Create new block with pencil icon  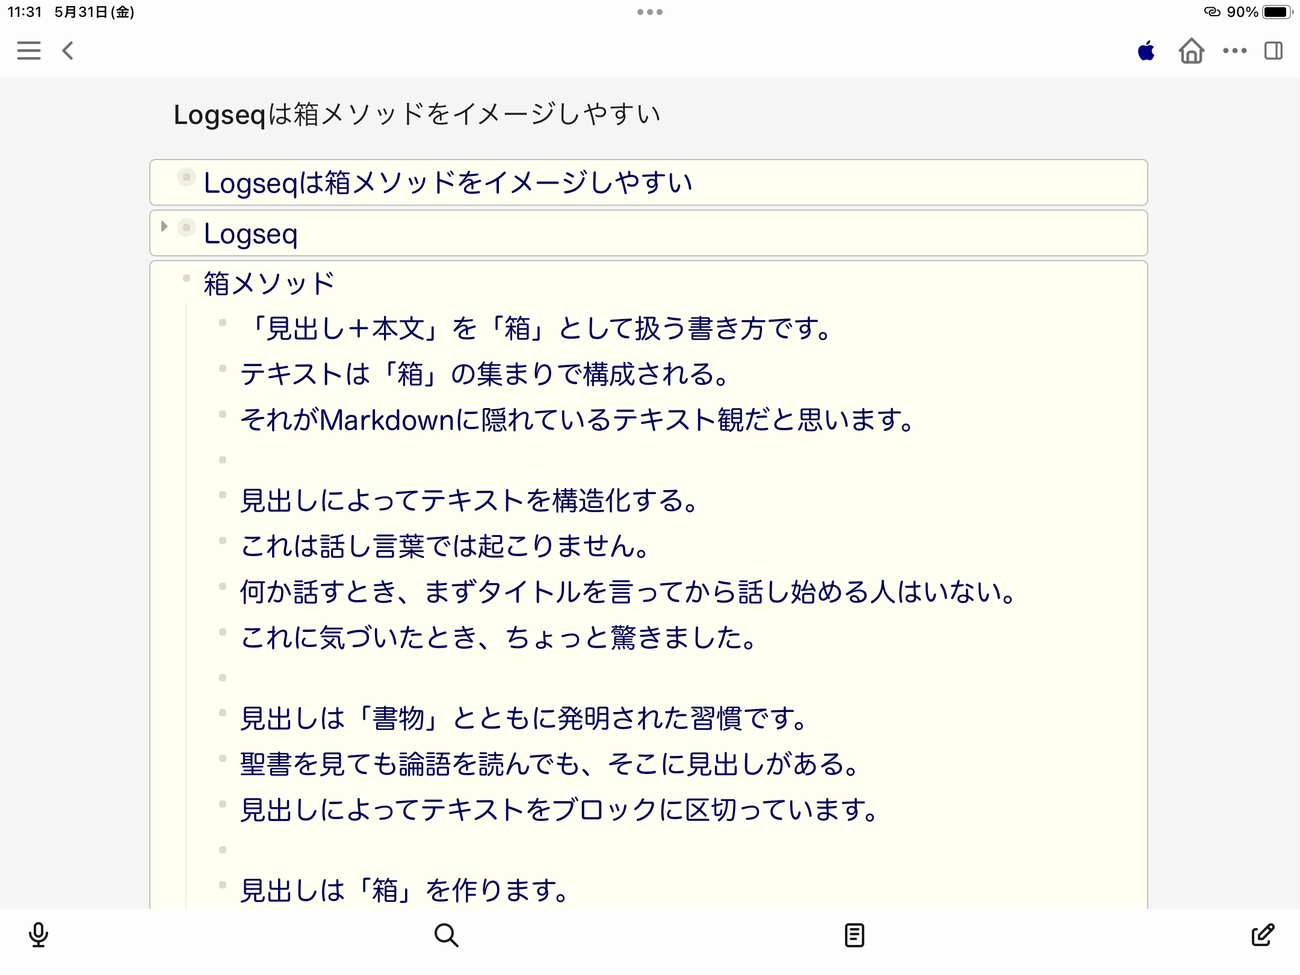[x=1263, y=935]
